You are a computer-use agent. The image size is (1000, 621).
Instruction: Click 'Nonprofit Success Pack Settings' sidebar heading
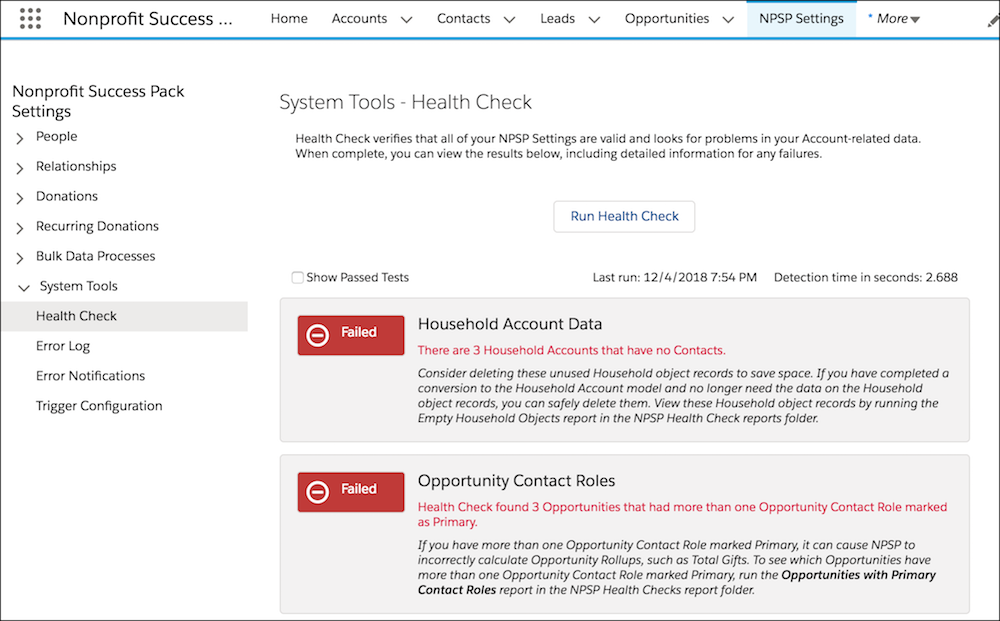[98, 101]
